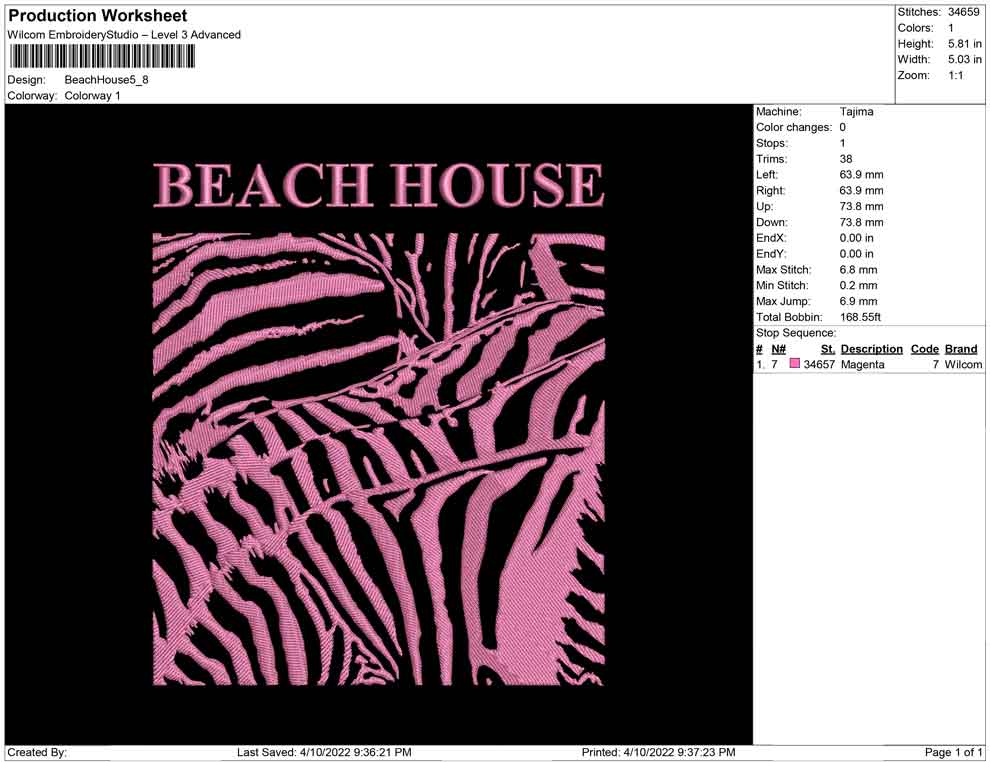Click the 'Brand' column header
The image size is (990, 762).
pos(961,349)
